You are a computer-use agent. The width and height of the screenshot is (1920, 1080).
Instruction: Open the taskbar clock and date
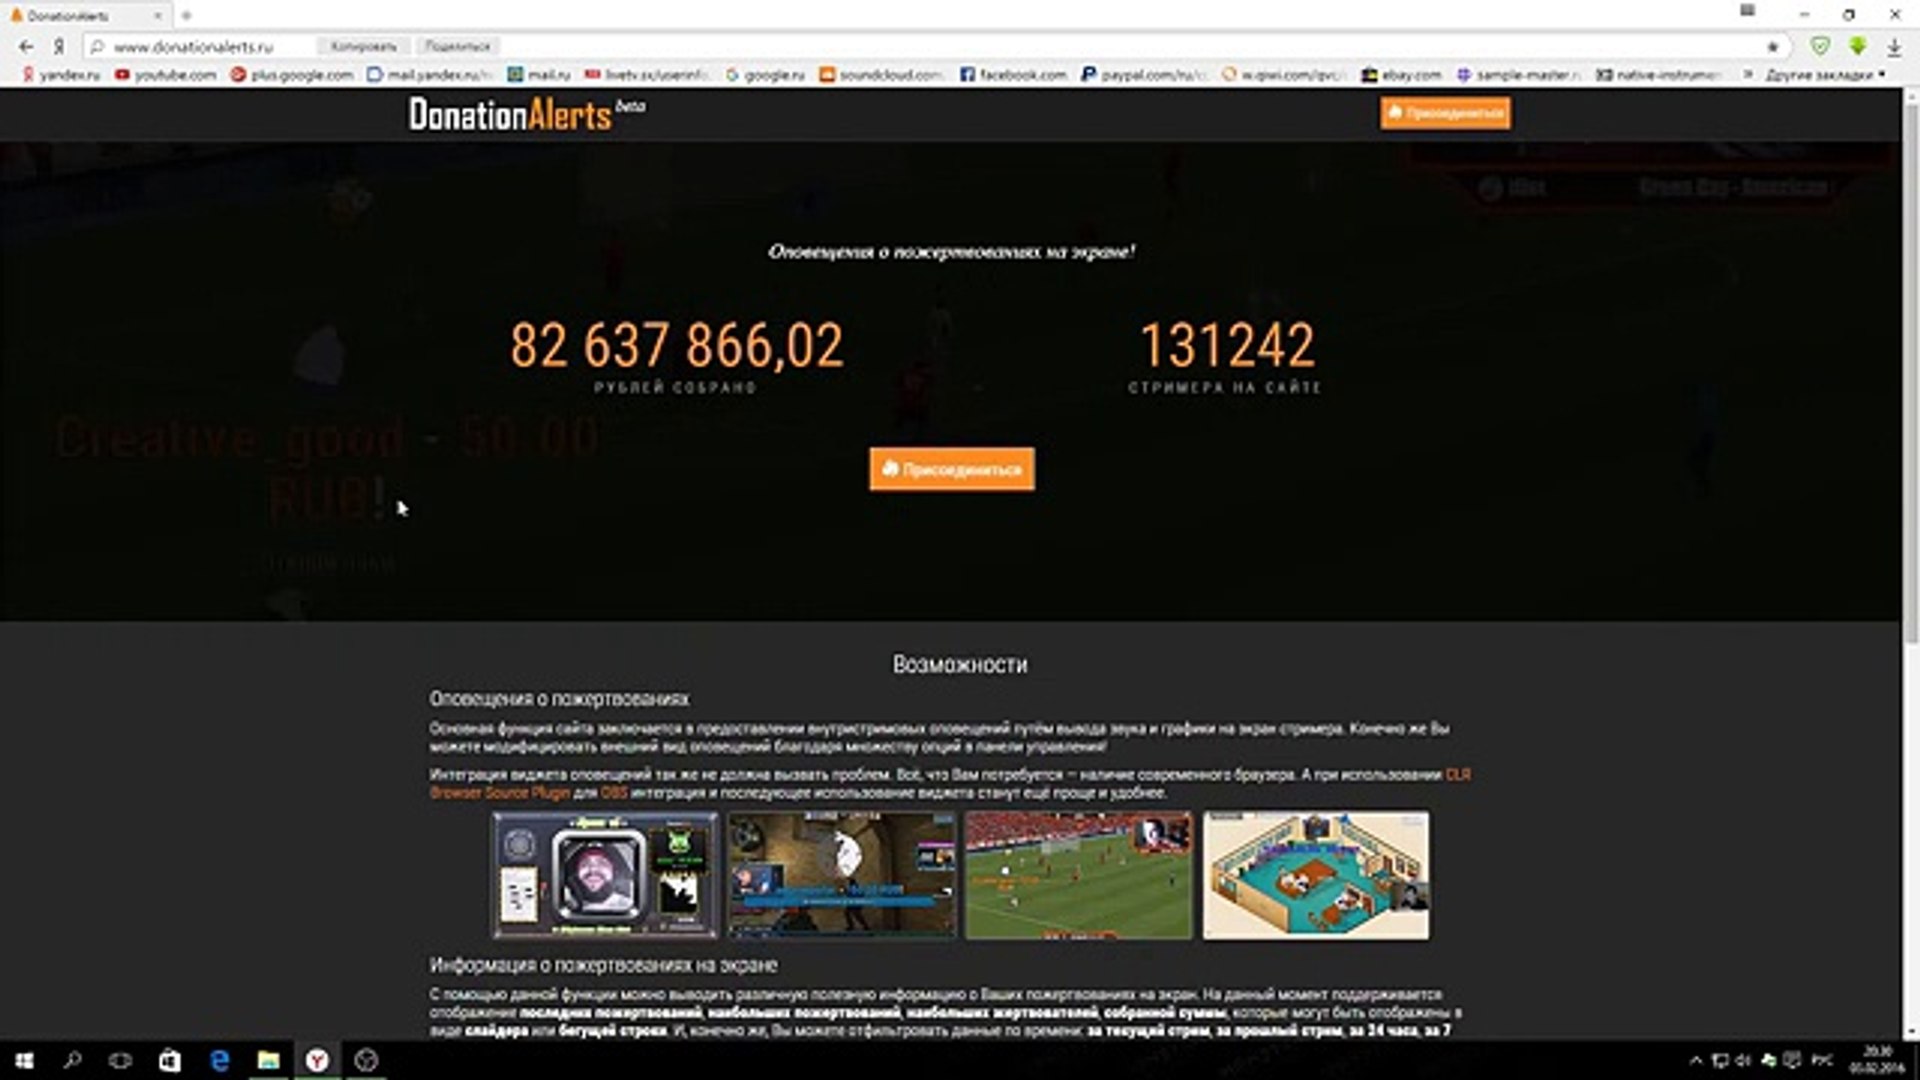1877,1060
